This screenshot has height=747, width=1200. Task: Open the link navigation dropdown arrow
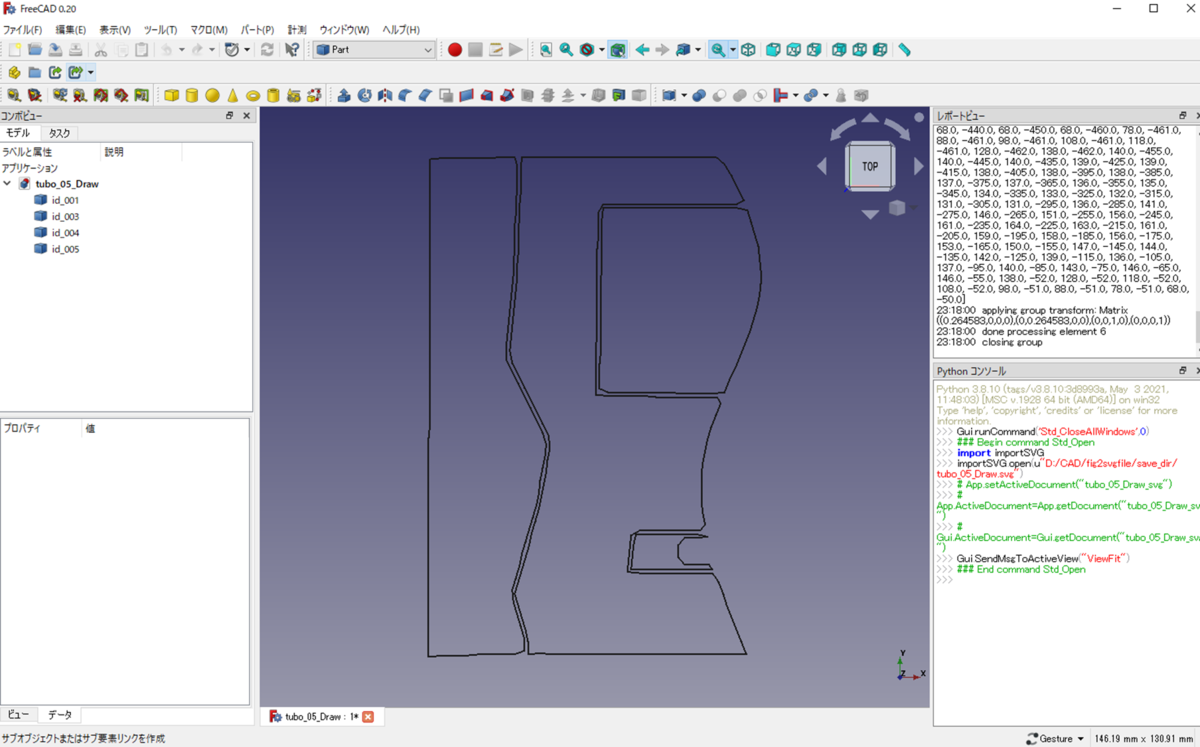click(698, 49)
